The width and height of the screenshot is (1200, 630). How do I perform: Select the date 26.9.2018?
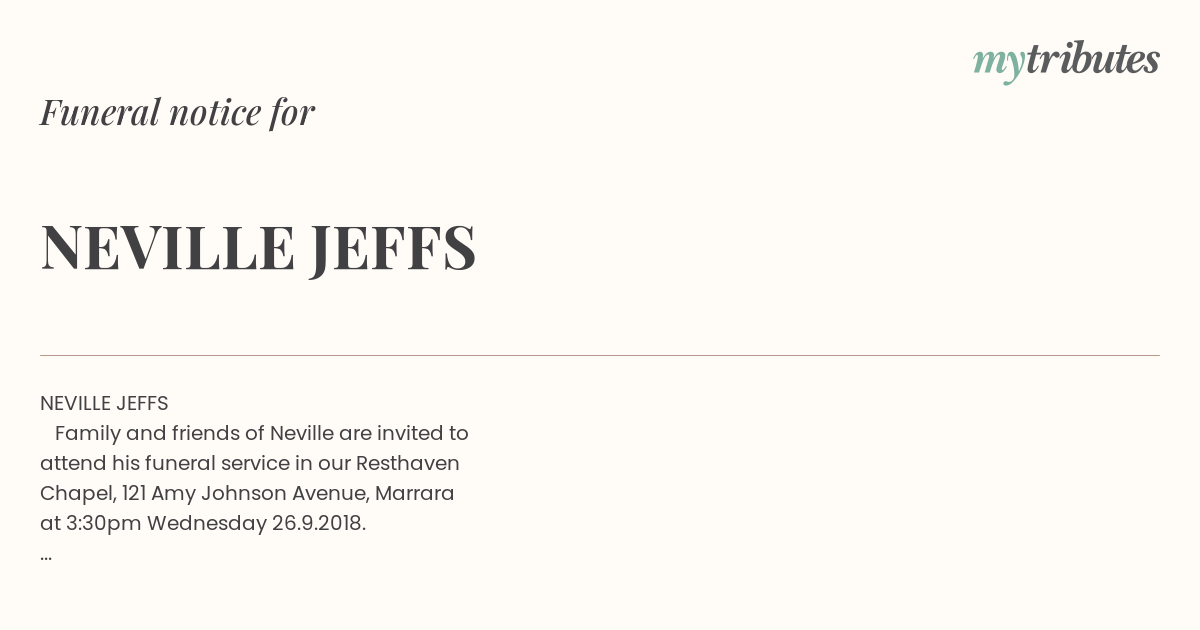pyautogui.click(x=319, y=523)
